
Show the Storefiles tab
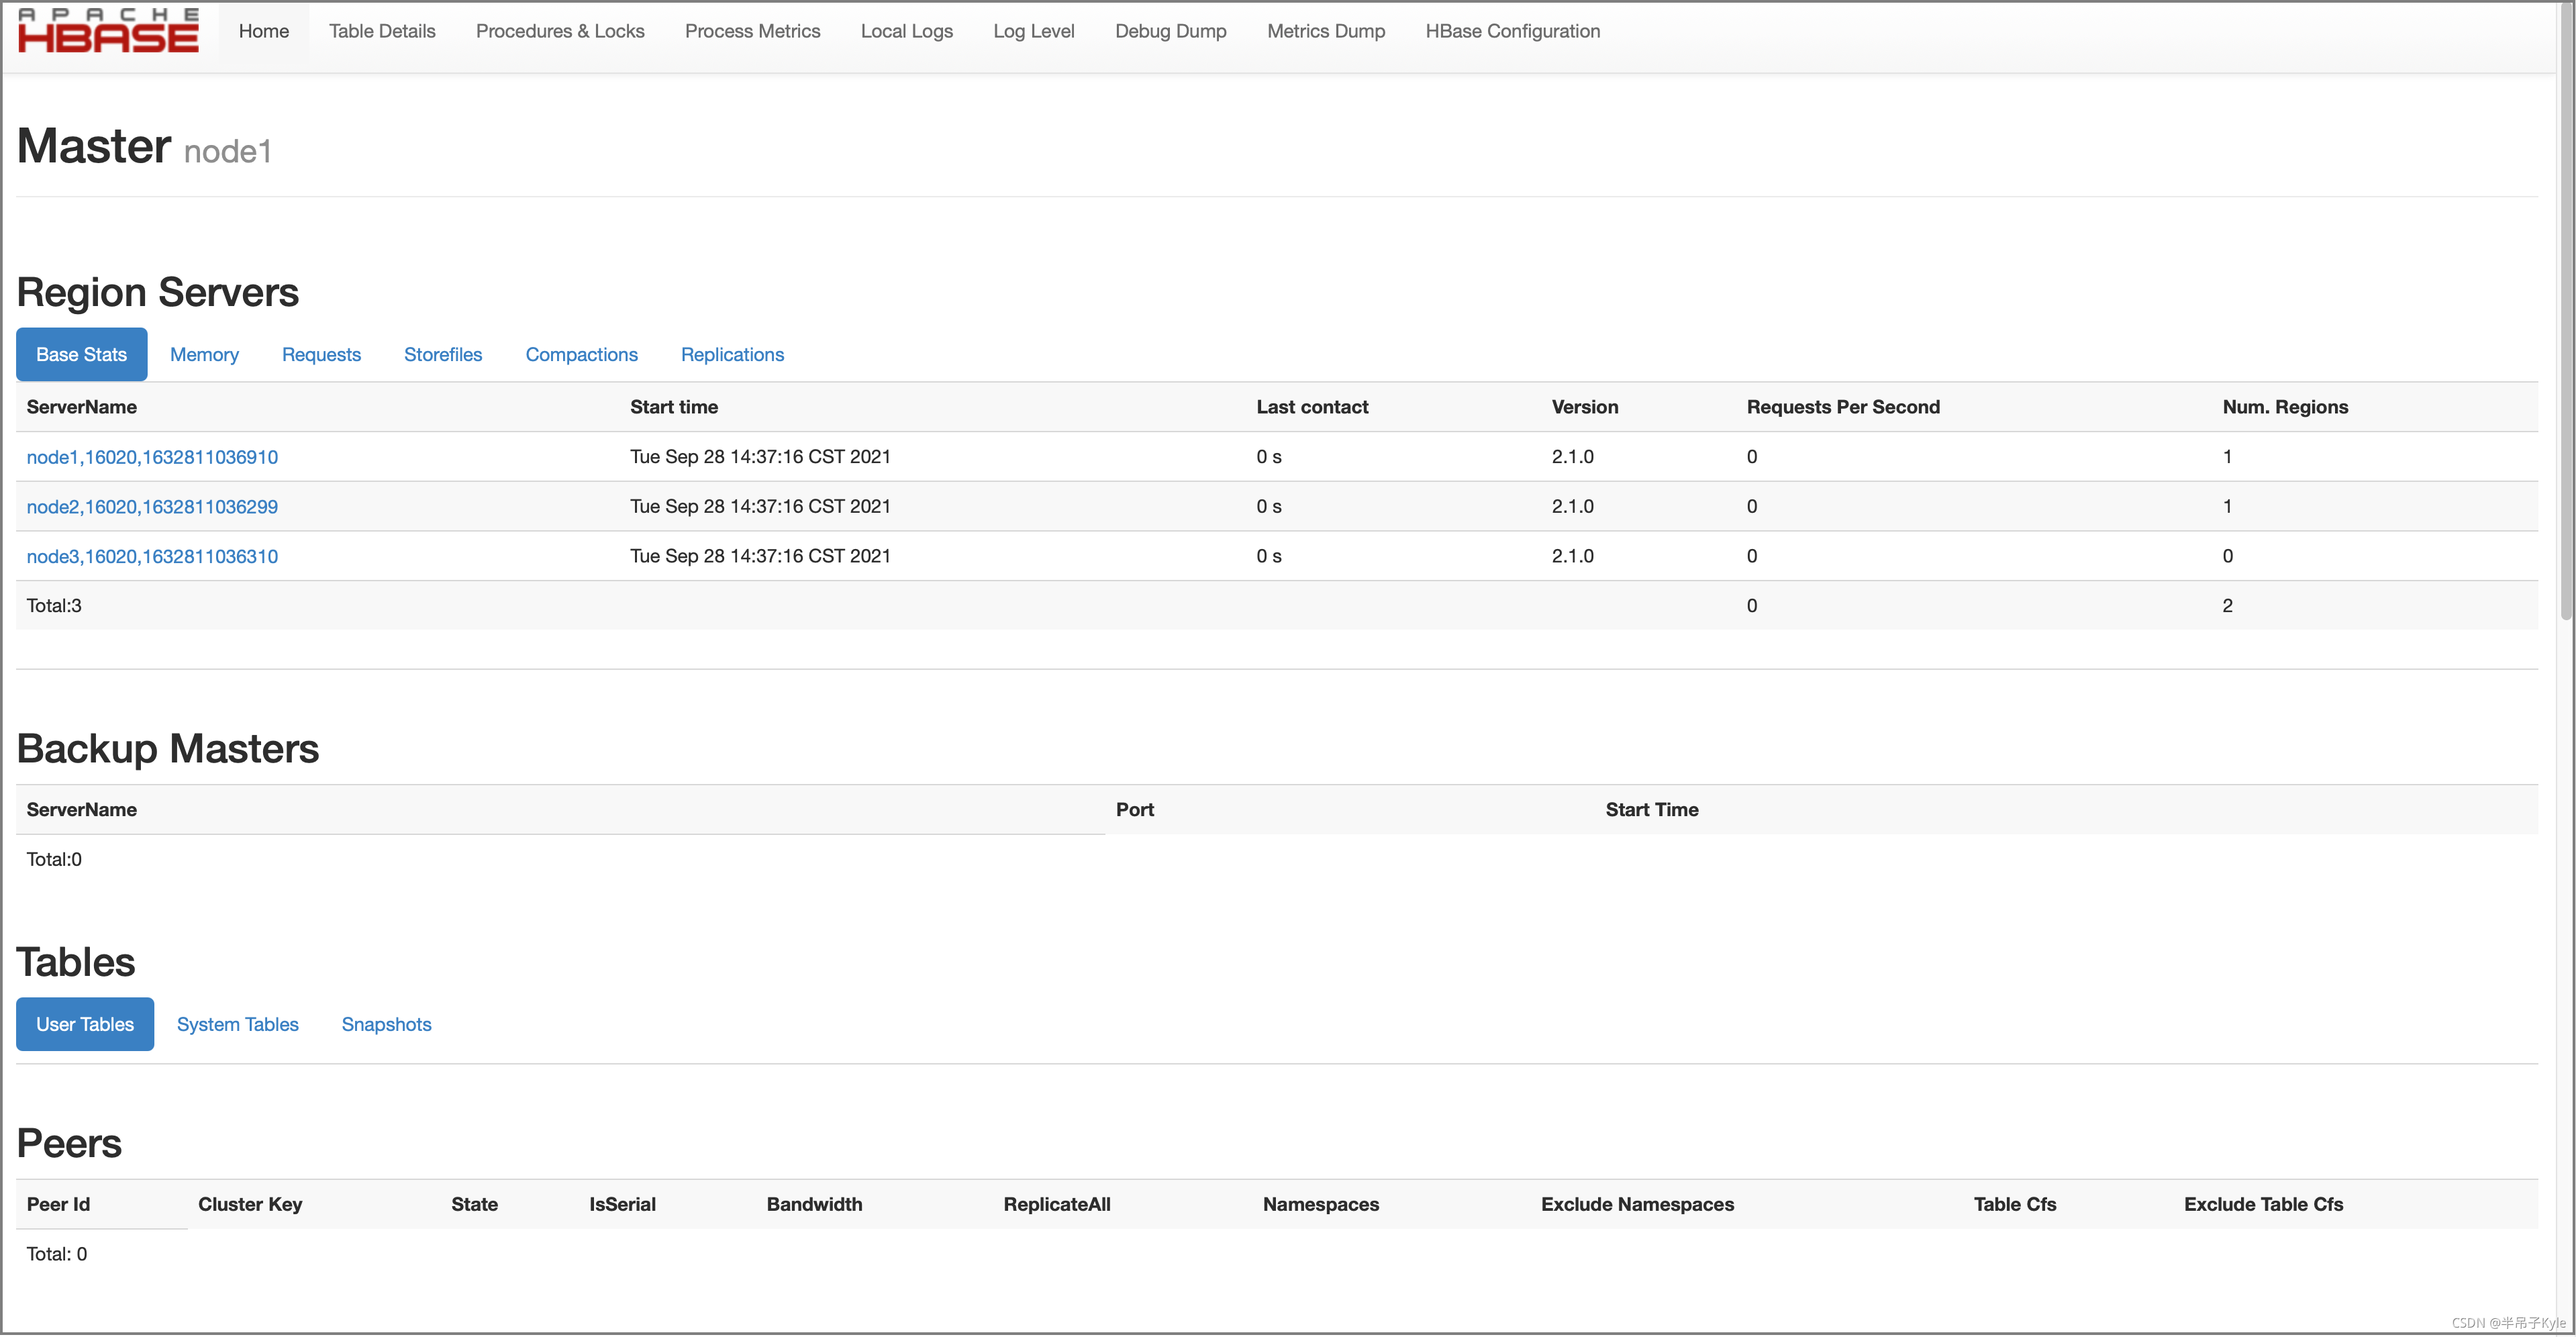pyautogui.click(x=442, y=355)
